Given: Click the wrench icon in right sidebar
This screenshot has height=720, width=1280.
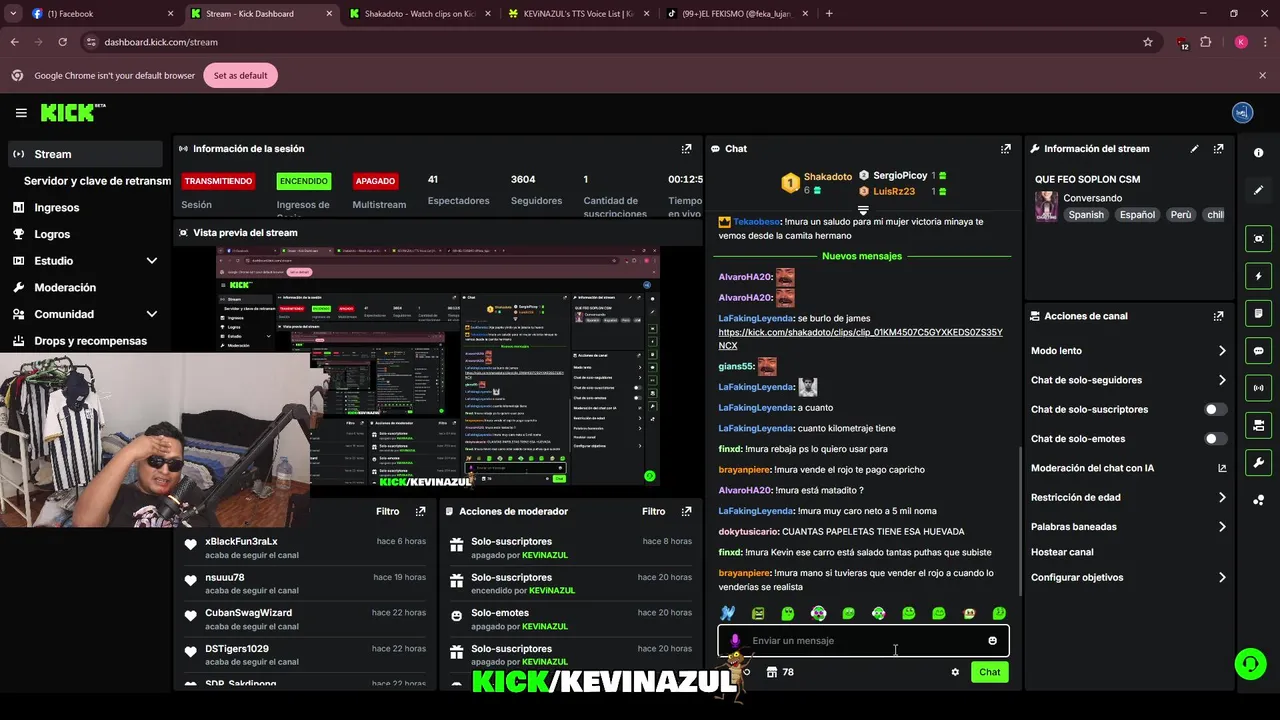Looking at the screenshot, I should tap(1258, 463).
